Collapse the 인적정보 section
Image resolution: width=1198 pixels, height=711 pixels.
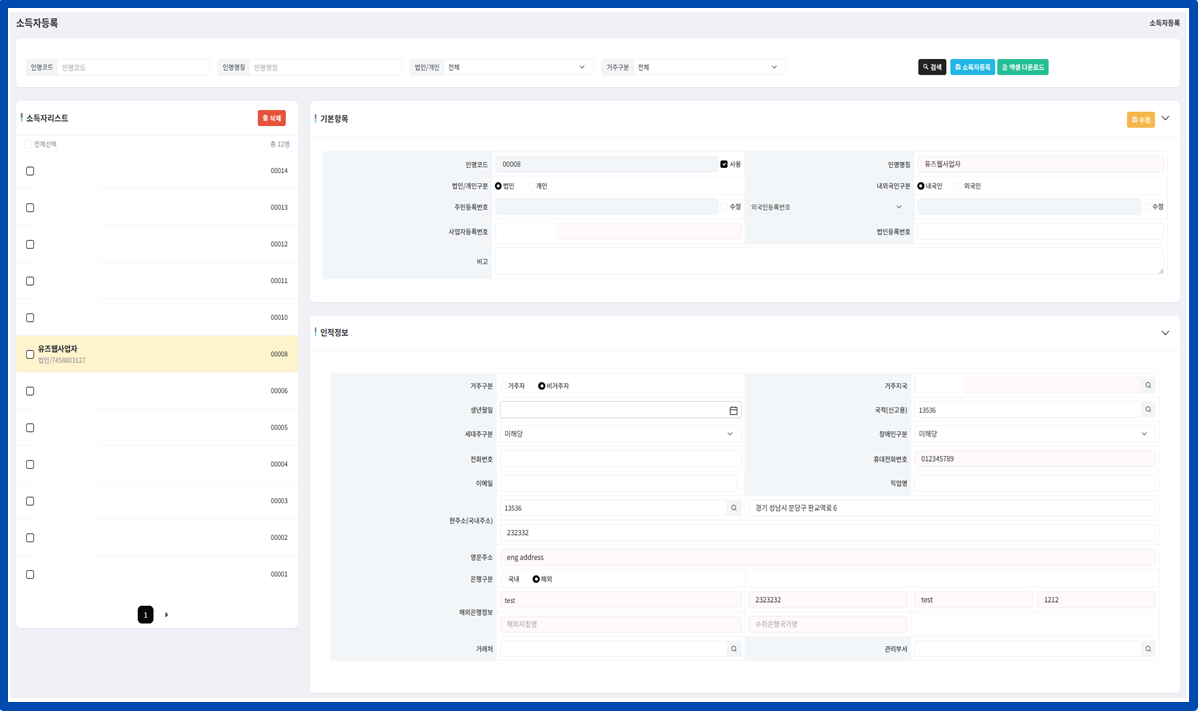click(x=1164, y=333)
